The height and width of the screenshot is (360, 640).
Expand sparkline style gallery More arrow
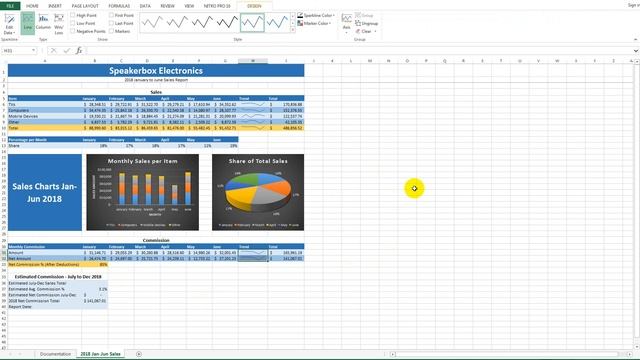coord(293,30)
